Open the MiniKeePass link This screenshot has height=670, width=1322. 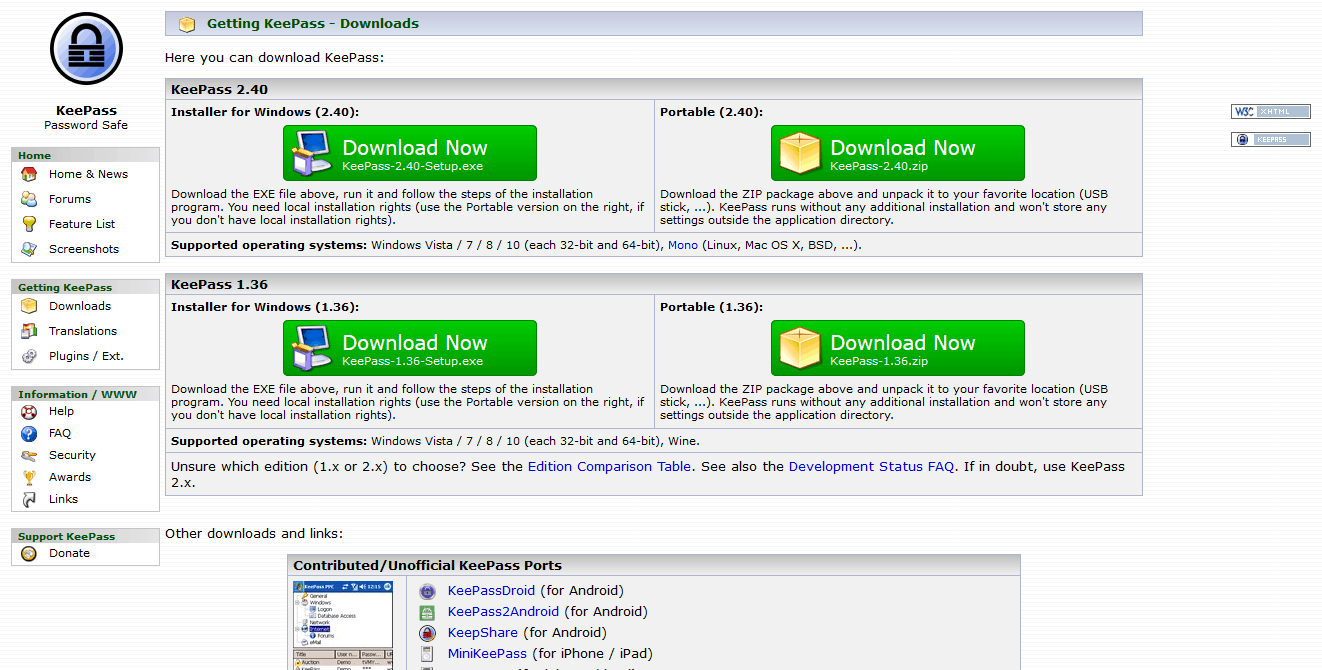click(x=487, y=654)
